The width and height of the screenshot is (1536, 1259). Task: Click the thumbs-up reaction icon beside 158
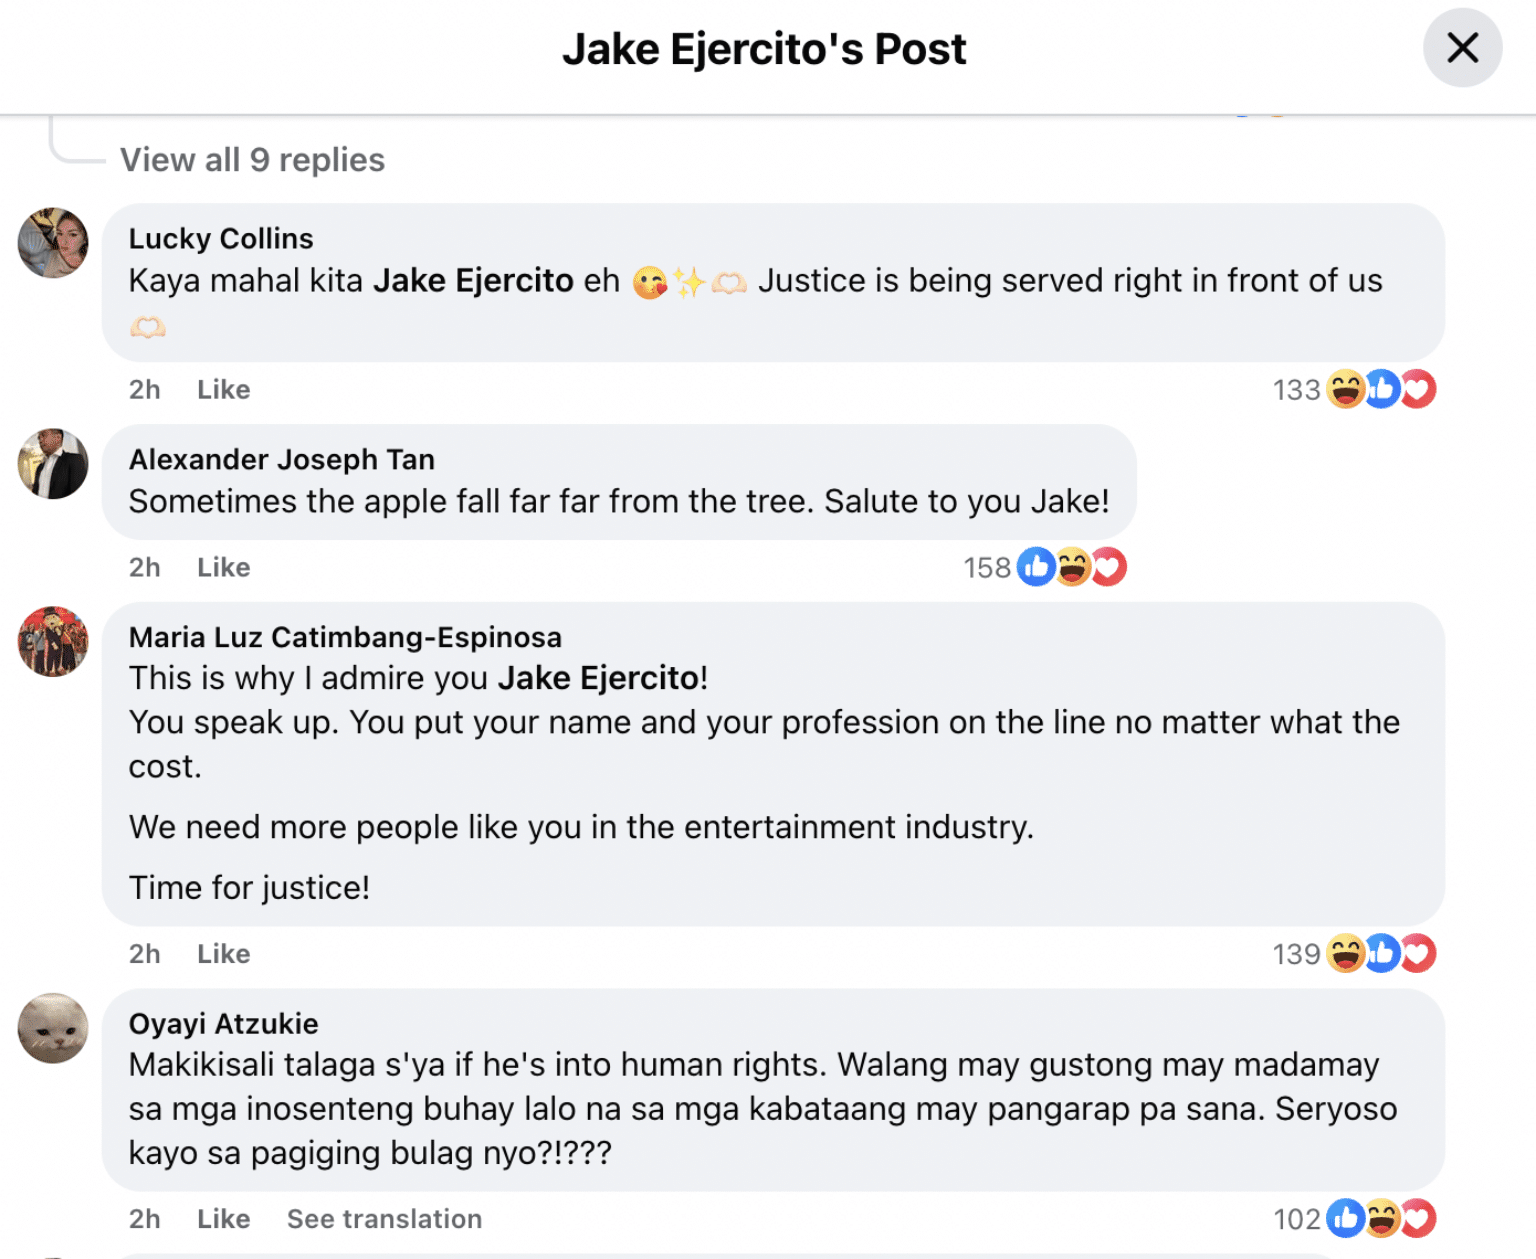tap(1037, 567)
